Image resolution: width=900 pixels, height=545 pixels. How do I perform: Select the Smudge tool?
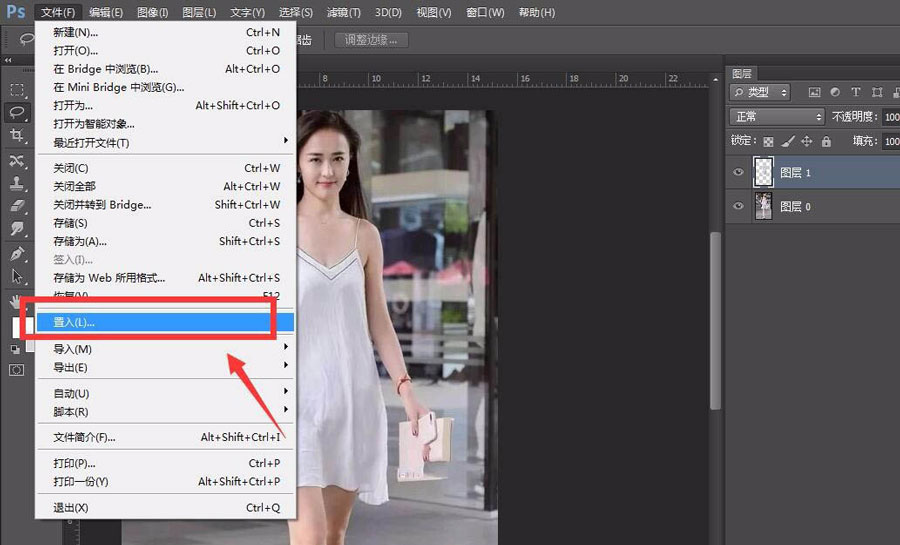pyautogui.click(x=17, y=228)
